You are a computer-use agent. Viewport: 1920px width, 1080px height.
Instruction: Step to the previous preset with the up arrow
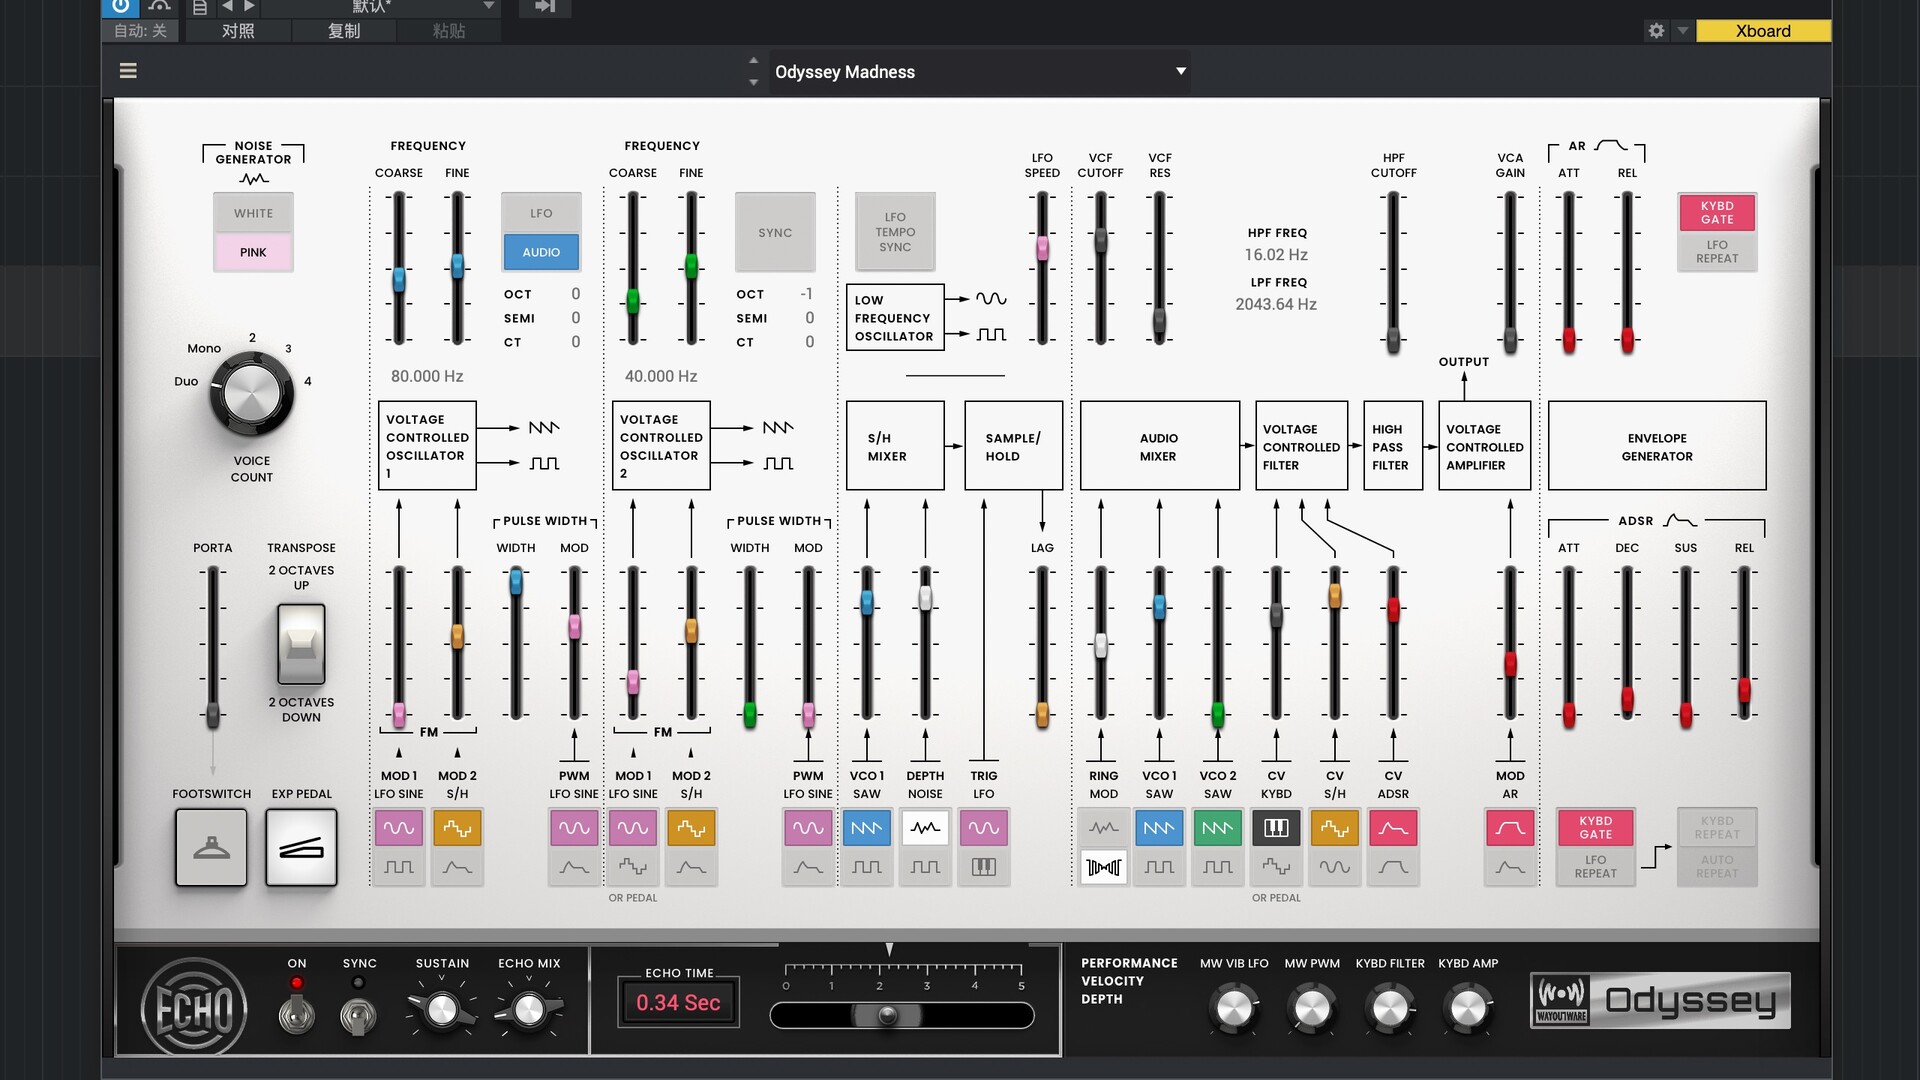[753, 60]
